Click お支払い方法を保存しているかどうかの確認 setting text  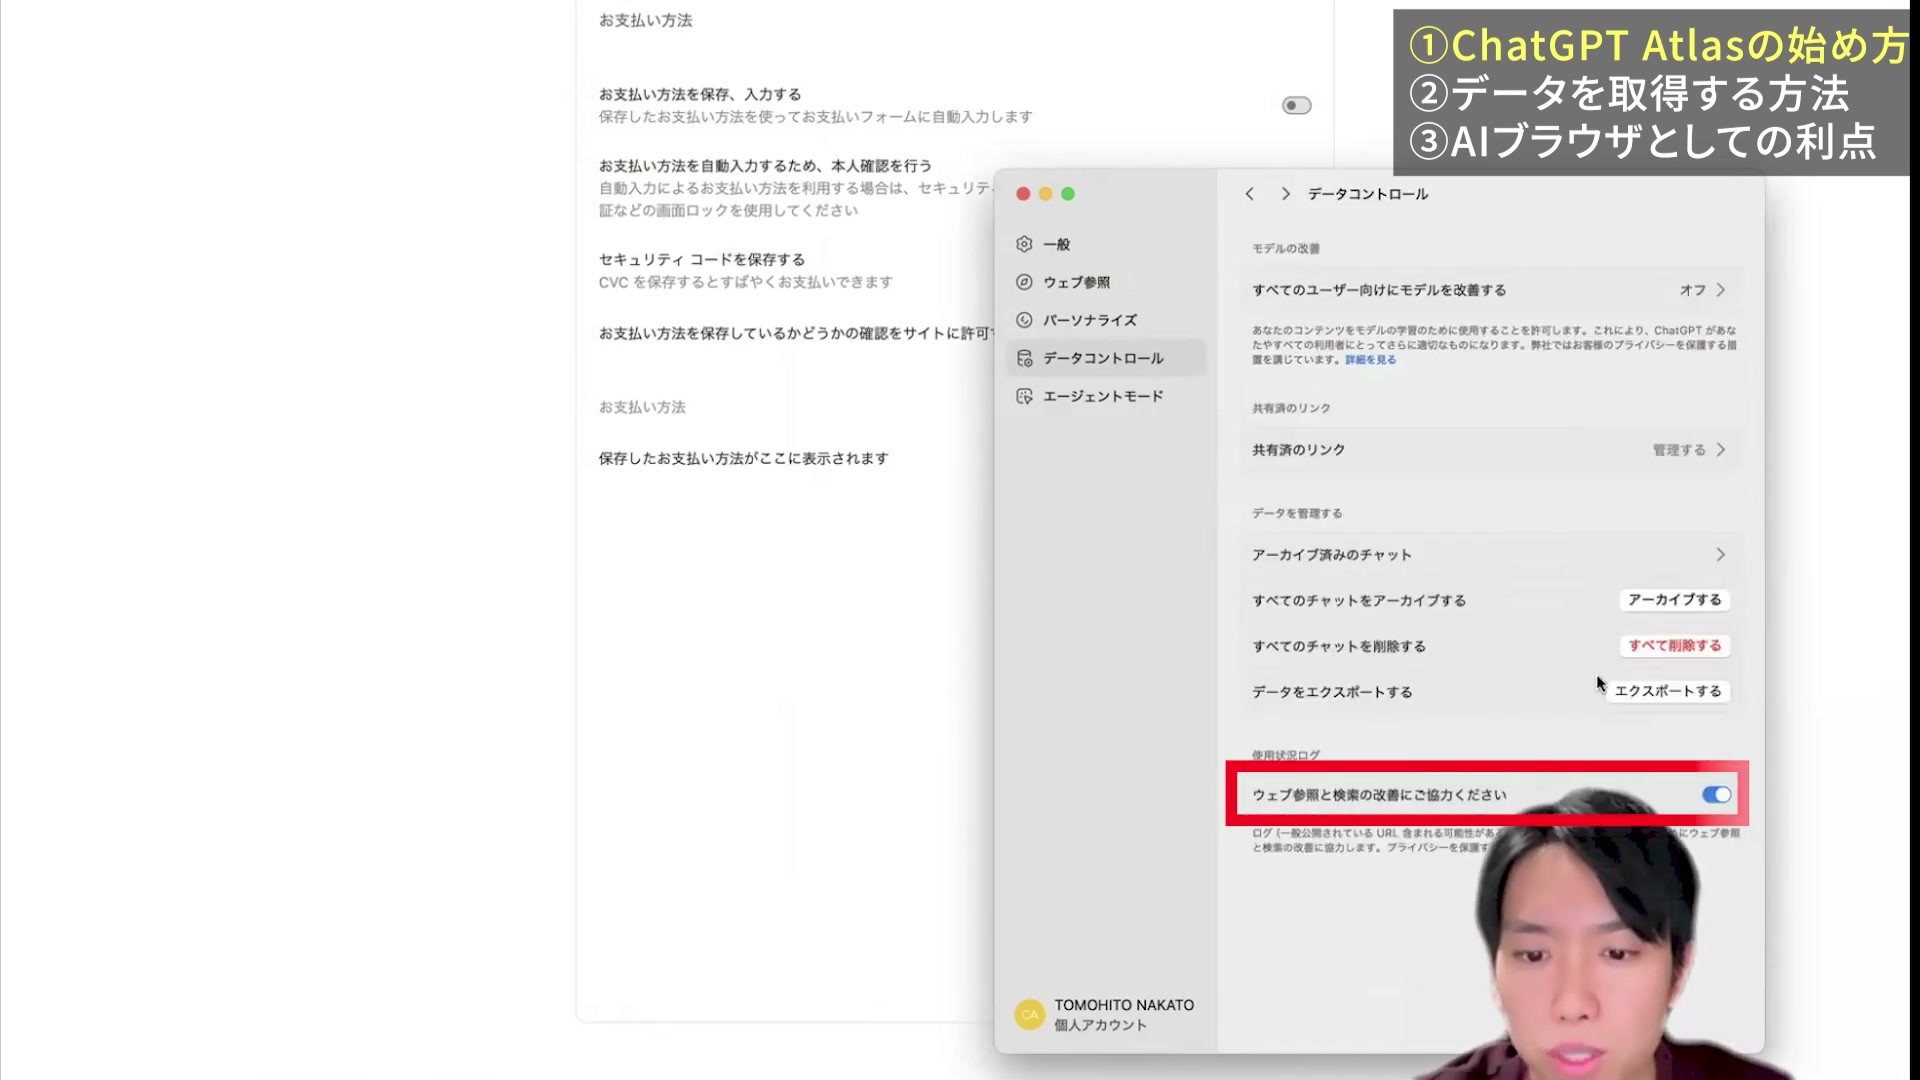[x=796, y=333]
